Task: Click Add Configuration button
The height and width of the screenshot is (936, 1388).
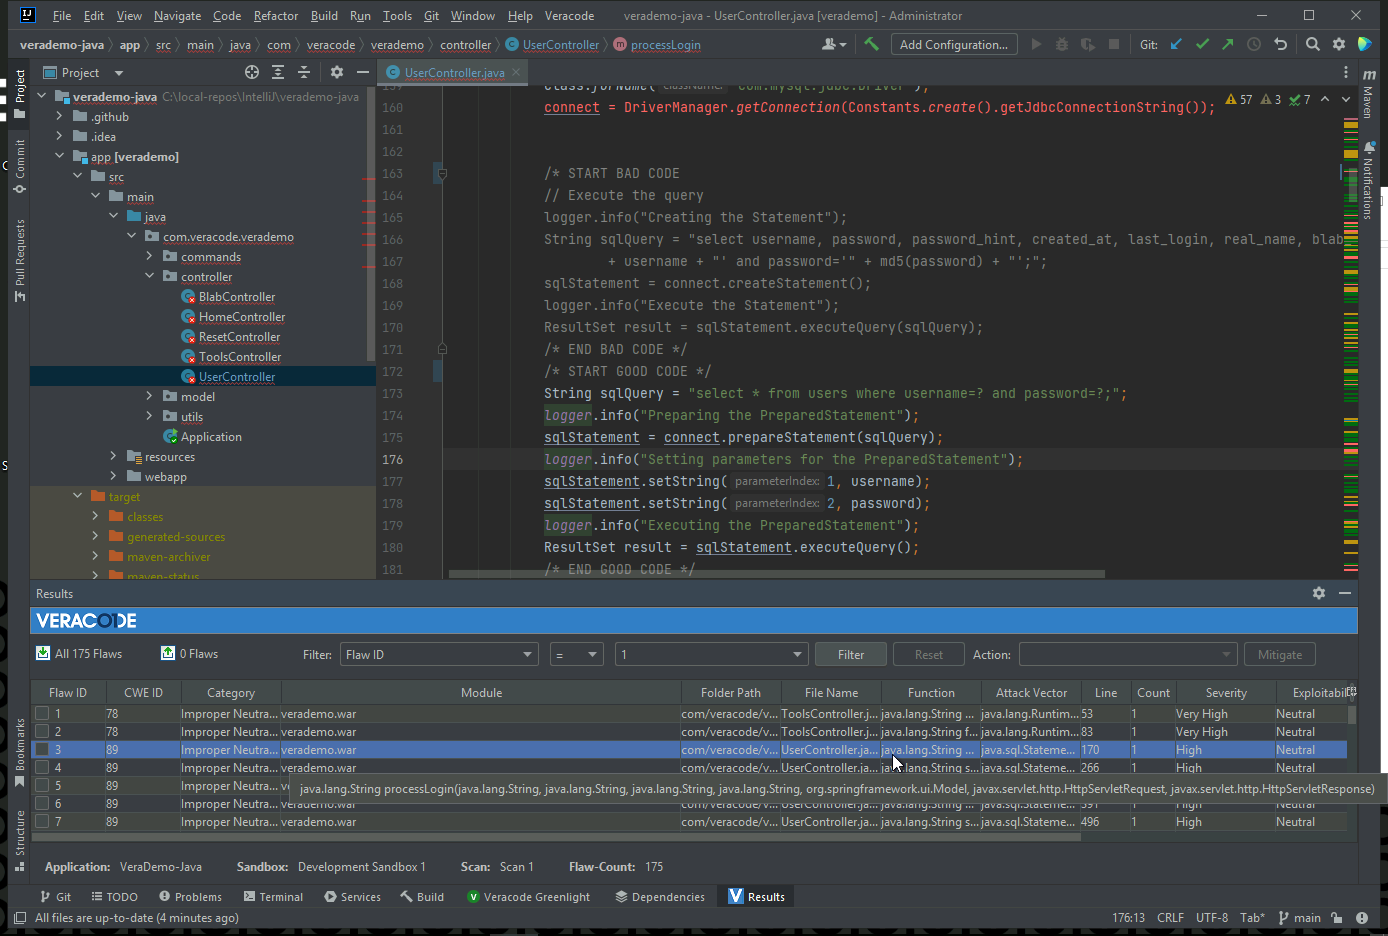Action: coord(953,44)
